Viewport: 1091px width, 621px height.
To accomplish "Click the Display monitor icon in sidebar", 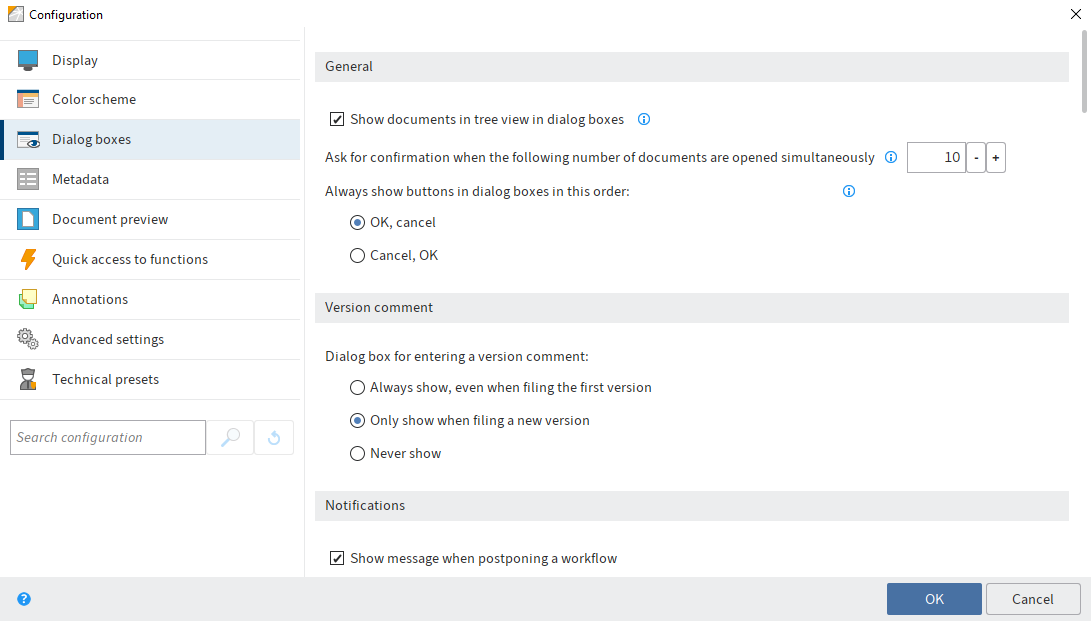I will pyautogui.click(x=28, y=60).
